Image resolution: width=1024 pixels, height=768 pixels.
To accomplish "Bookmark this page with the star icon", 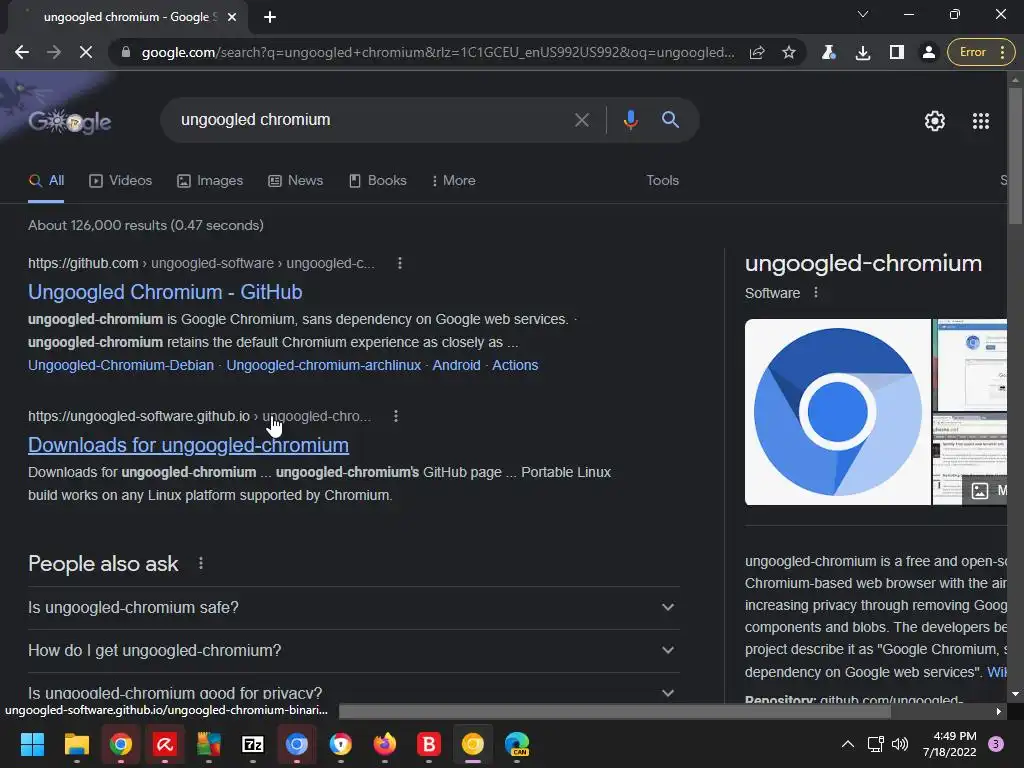I will [x=789, y=52].
